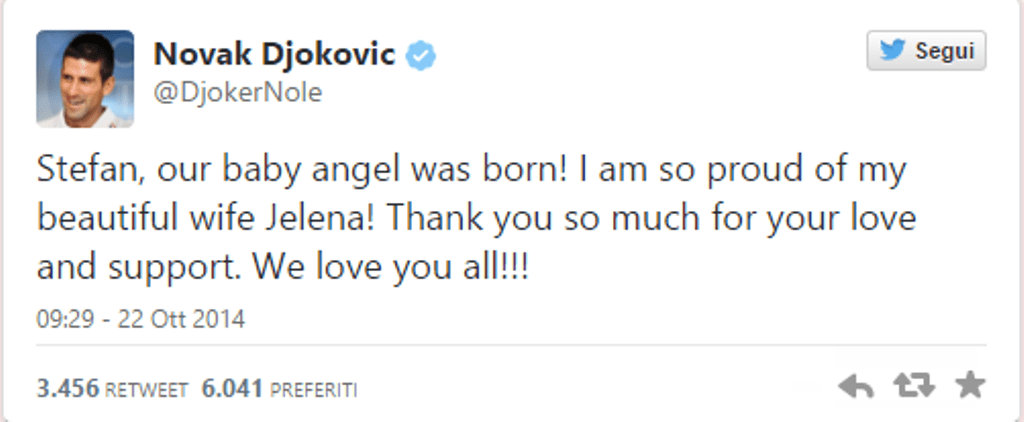This screenshot has height=422, width=1024.
Task: Reply to the tweet with arrow icon
Action: coord(855,386)
